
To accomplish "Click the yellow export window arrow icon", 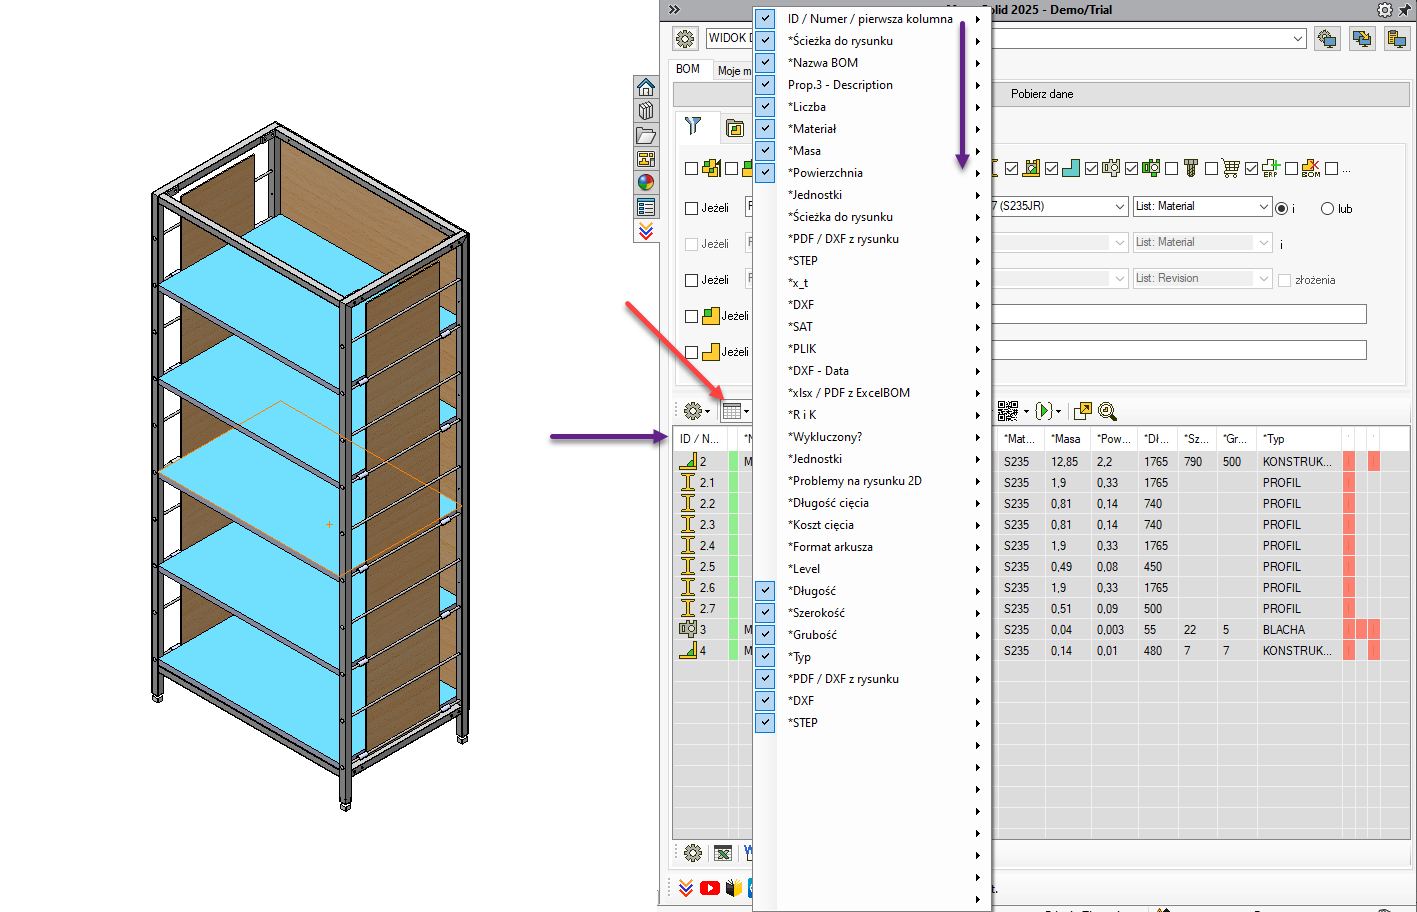I will click(1082, 411).
